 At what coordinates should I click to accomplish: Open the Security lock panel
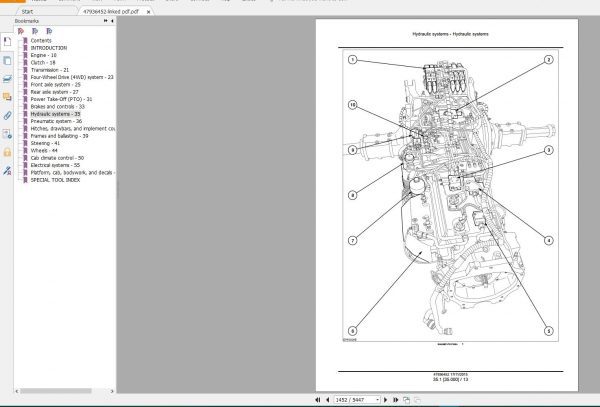coord(7,152)
